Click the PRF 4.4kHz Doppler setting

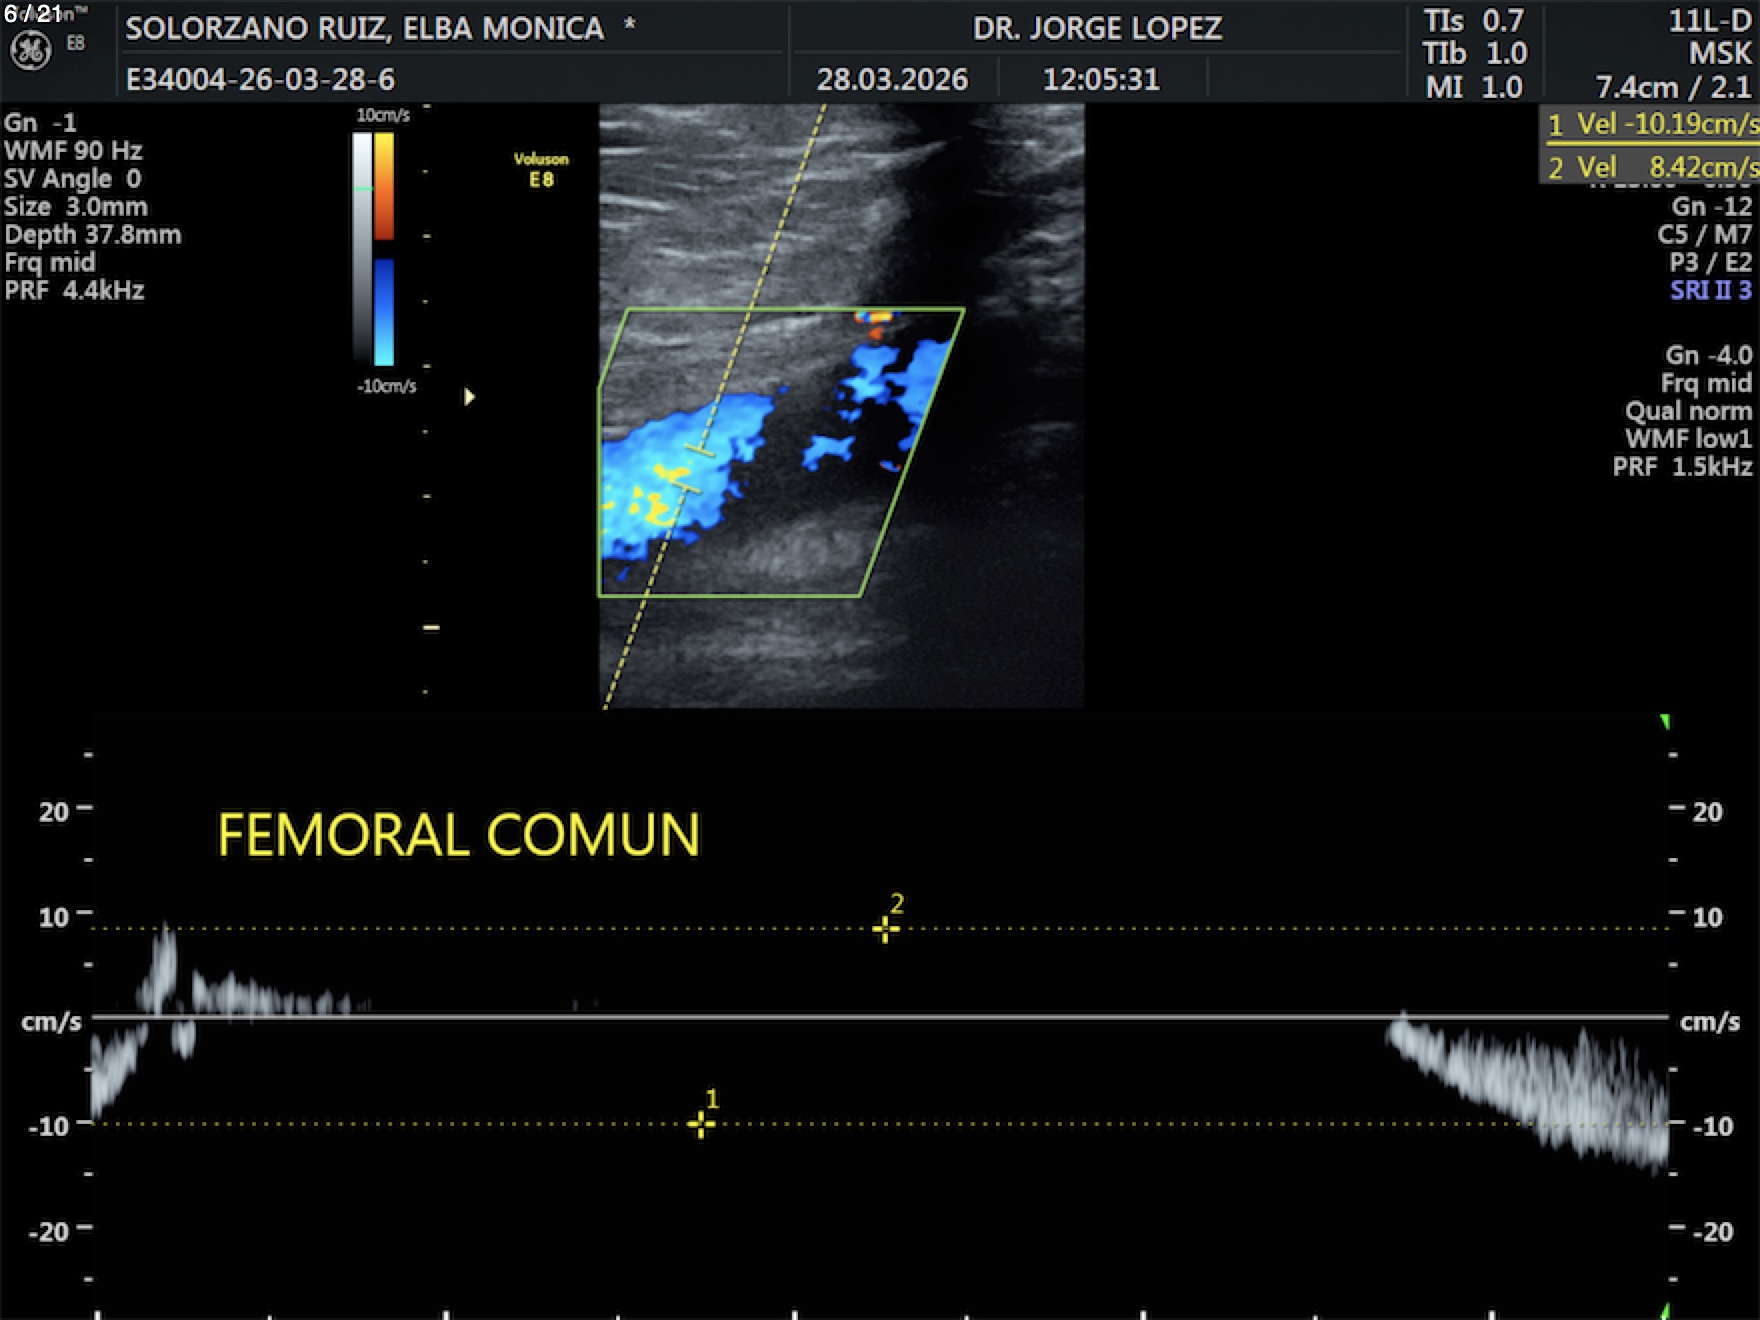coord(75,291)
